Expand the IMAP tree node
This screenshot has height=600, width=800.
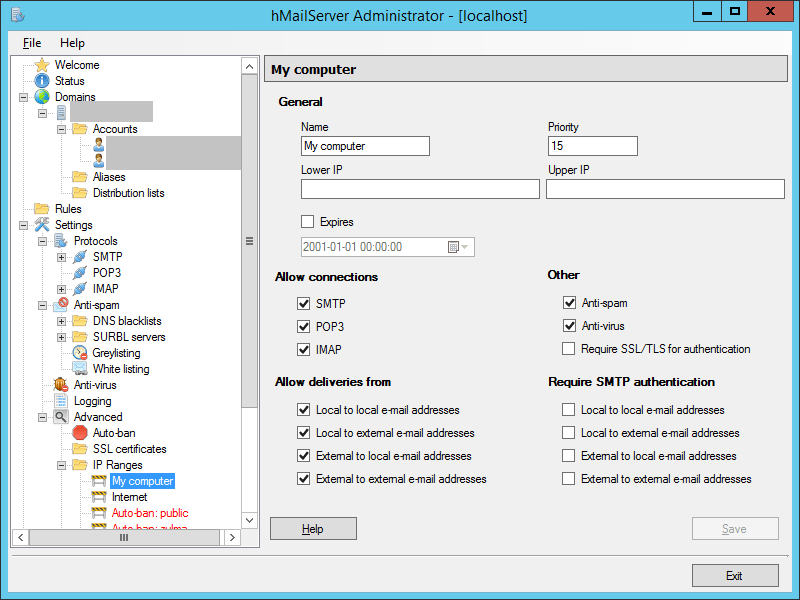[61, 289]
